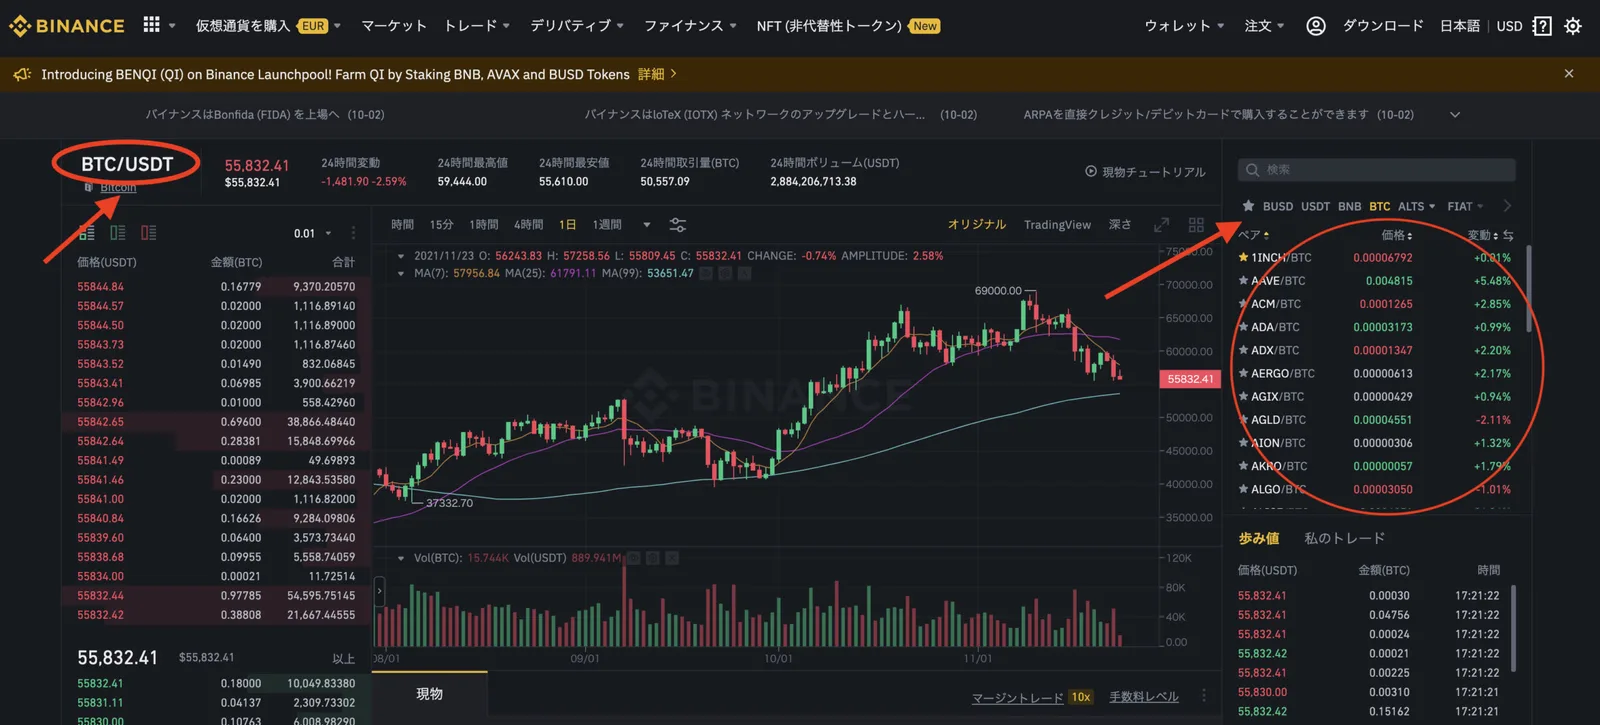Image resolution: width=1600 pixels, height=725 pixels.
Task: Expand the FIAT market dropdown
Action: coord(1465,206)
